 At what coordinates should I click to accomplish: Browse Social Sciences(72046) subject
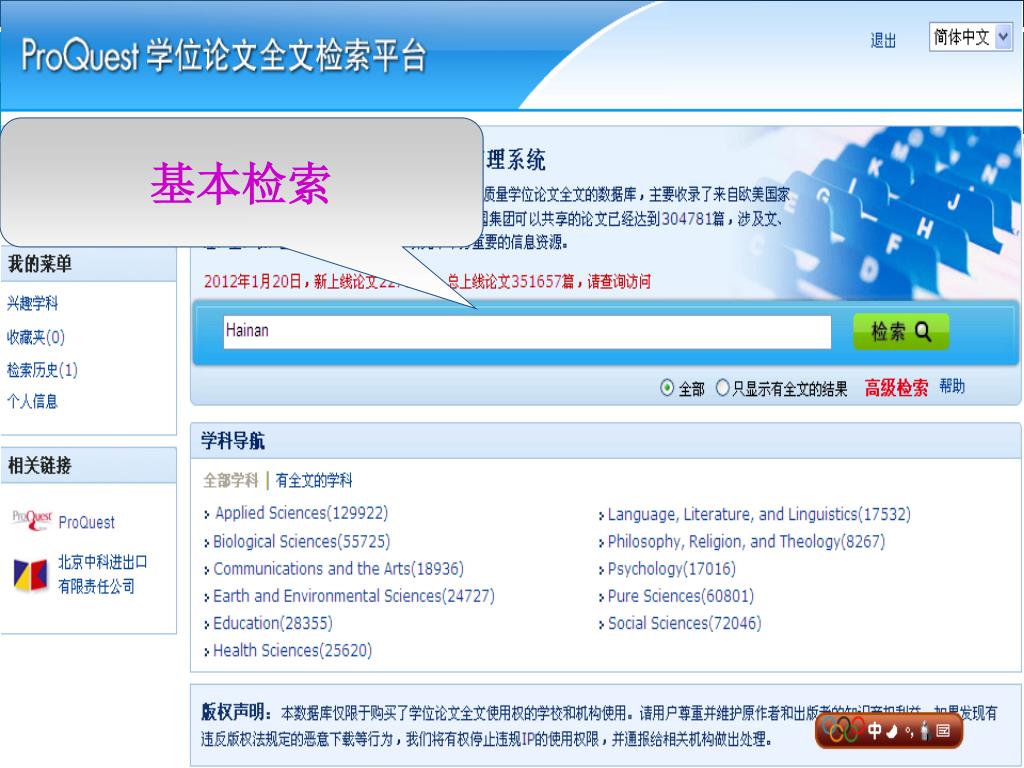point(684,624)
